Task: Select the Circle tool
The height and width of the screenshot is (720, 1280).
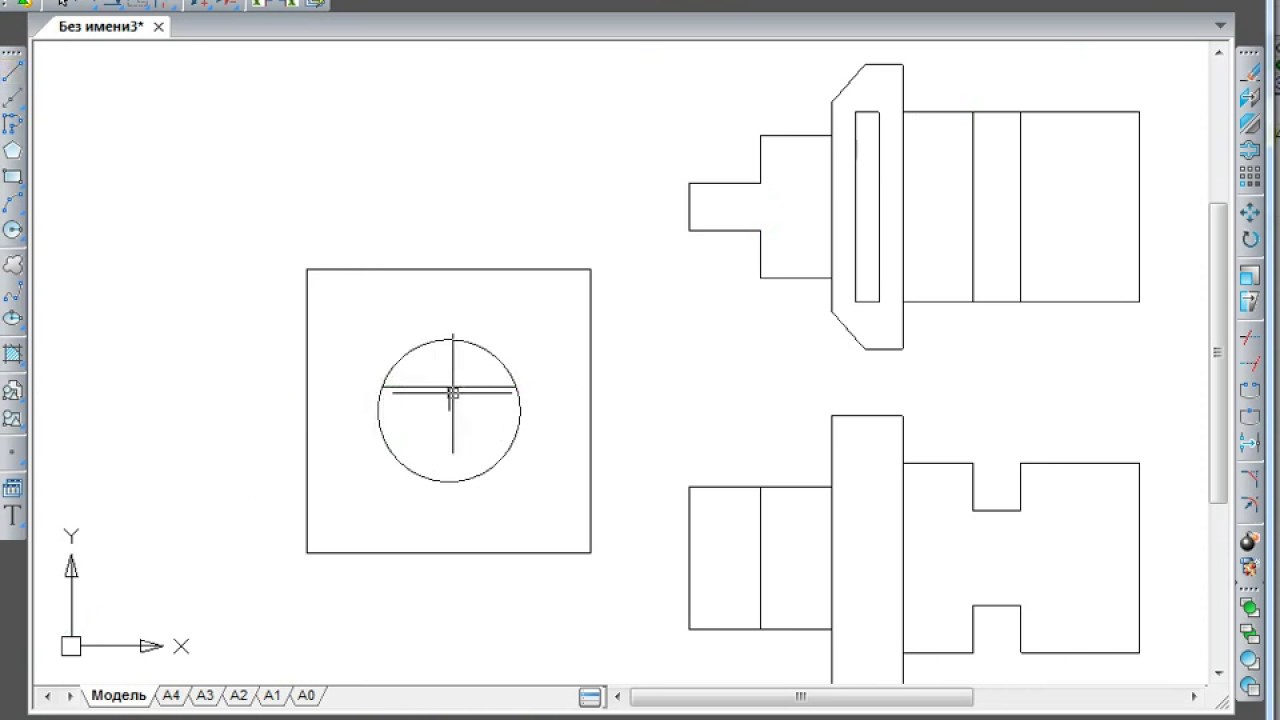Action: [x=12, y=229]
